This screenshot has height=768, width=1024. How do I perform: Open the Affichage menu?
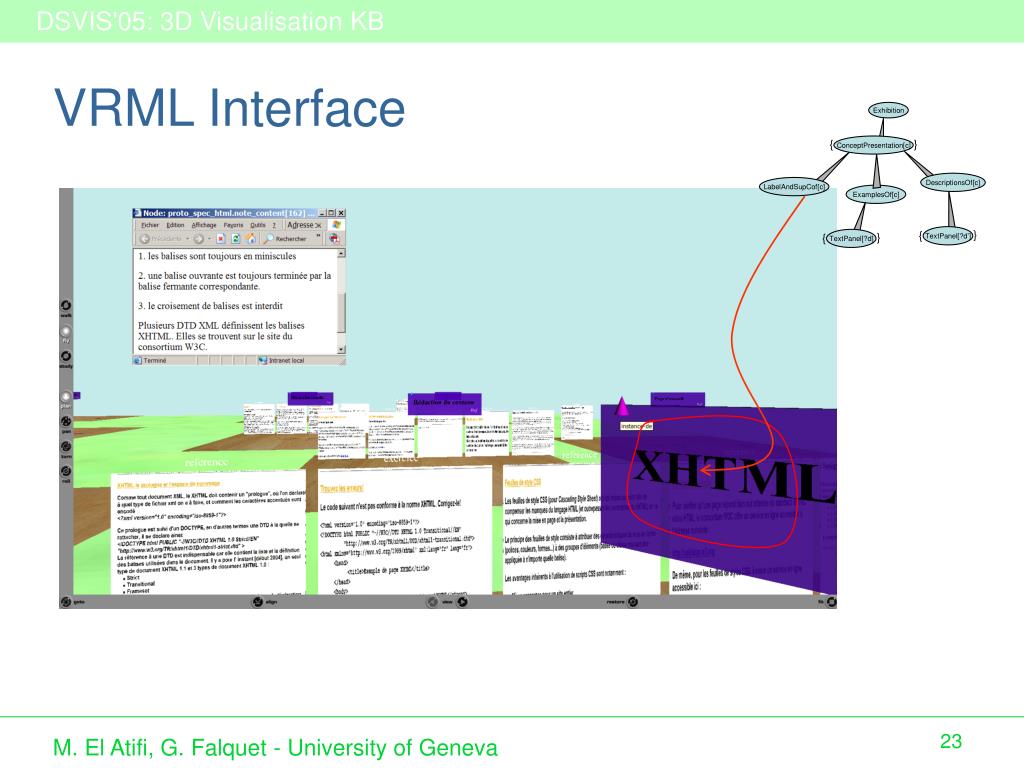coord(204,225)
